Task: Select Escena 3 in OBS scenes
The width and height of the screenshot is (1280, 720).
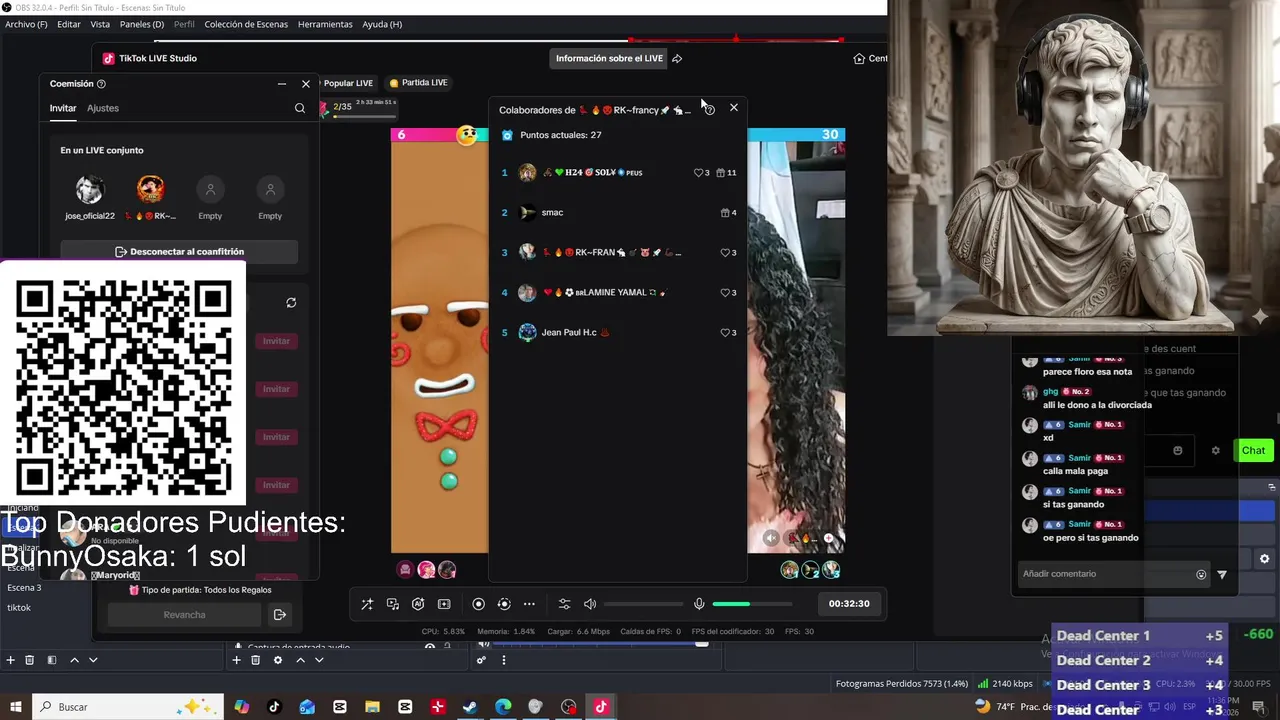Action: [24, 588]
